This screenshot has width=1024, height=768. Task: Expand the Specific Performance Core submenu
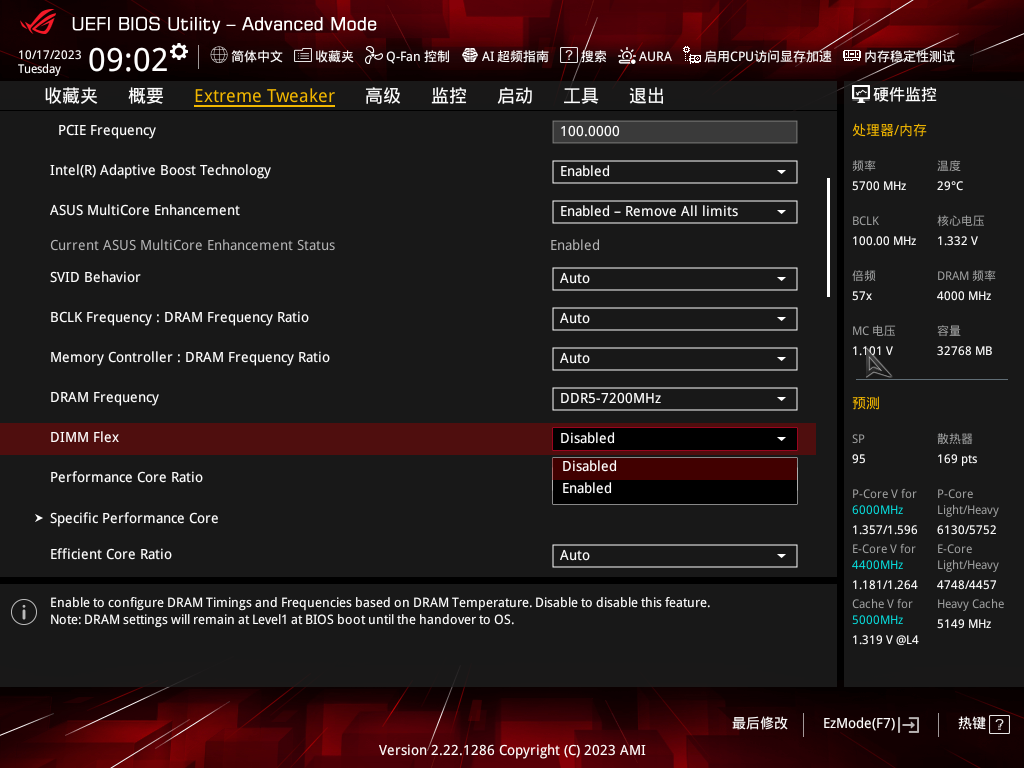pyautogui.click(x=134, y=518)
